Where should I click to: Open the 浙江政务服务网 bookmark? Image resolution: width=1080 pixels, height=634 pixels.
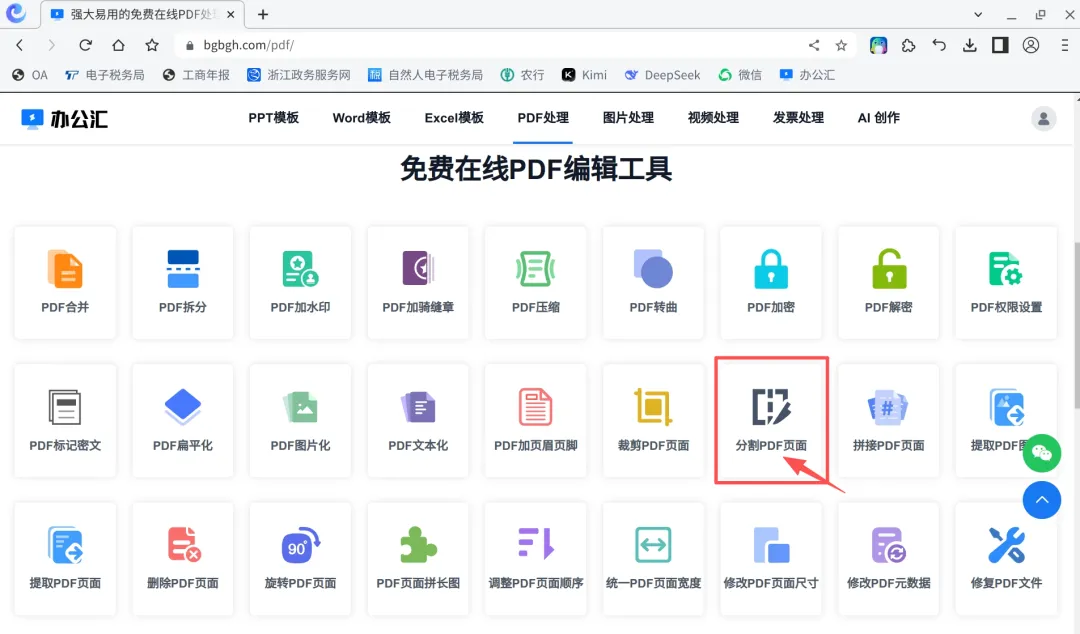pyautogui.click(x=299, y=75)
